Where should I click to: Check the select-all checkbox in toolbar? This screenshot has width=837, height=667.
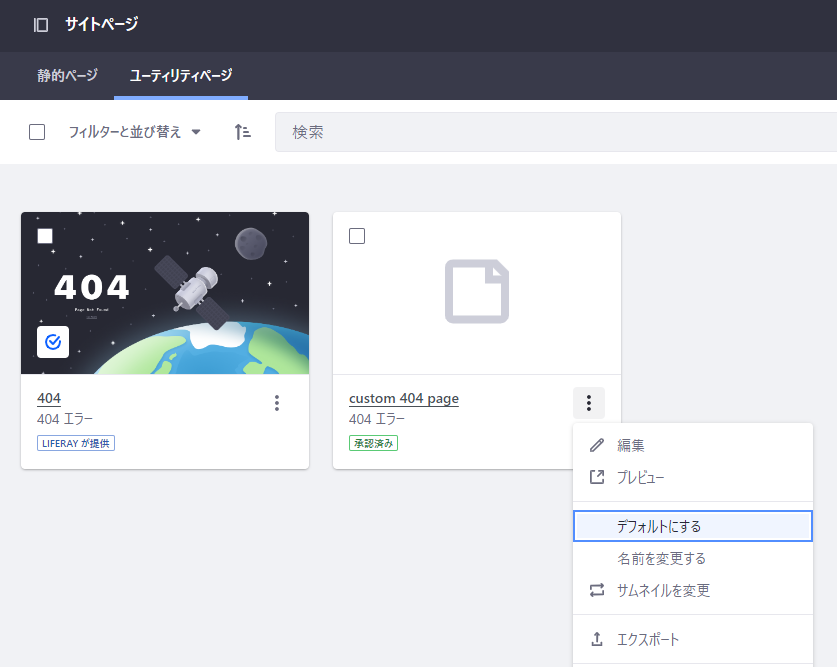click(37, 132)
